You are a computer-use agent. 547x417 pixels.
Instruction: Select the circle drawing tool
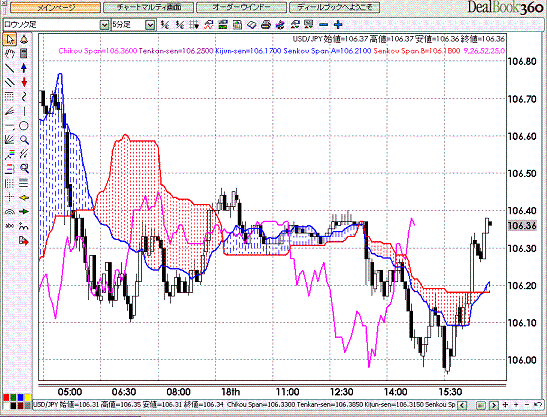click(x=24, y=126)
